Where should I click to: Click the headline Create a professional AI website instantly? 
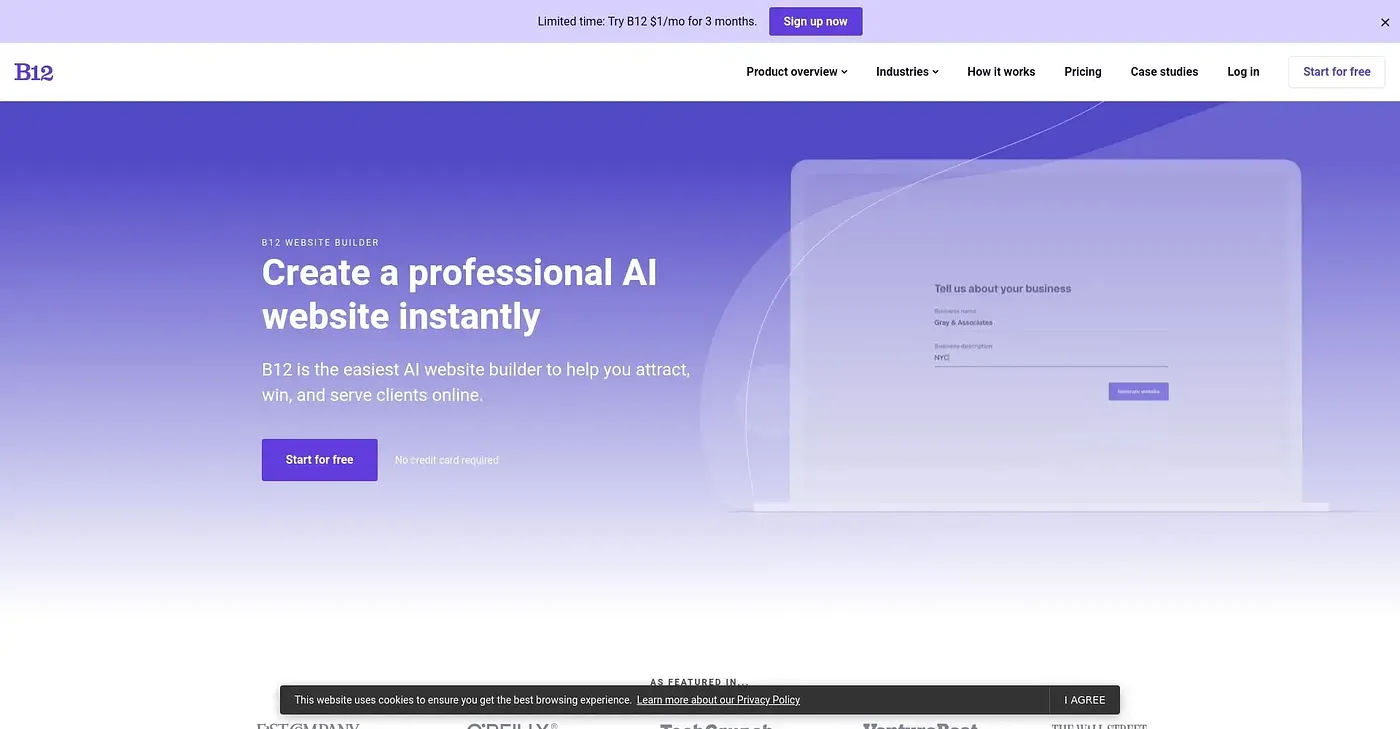click(x=459, y=294)
